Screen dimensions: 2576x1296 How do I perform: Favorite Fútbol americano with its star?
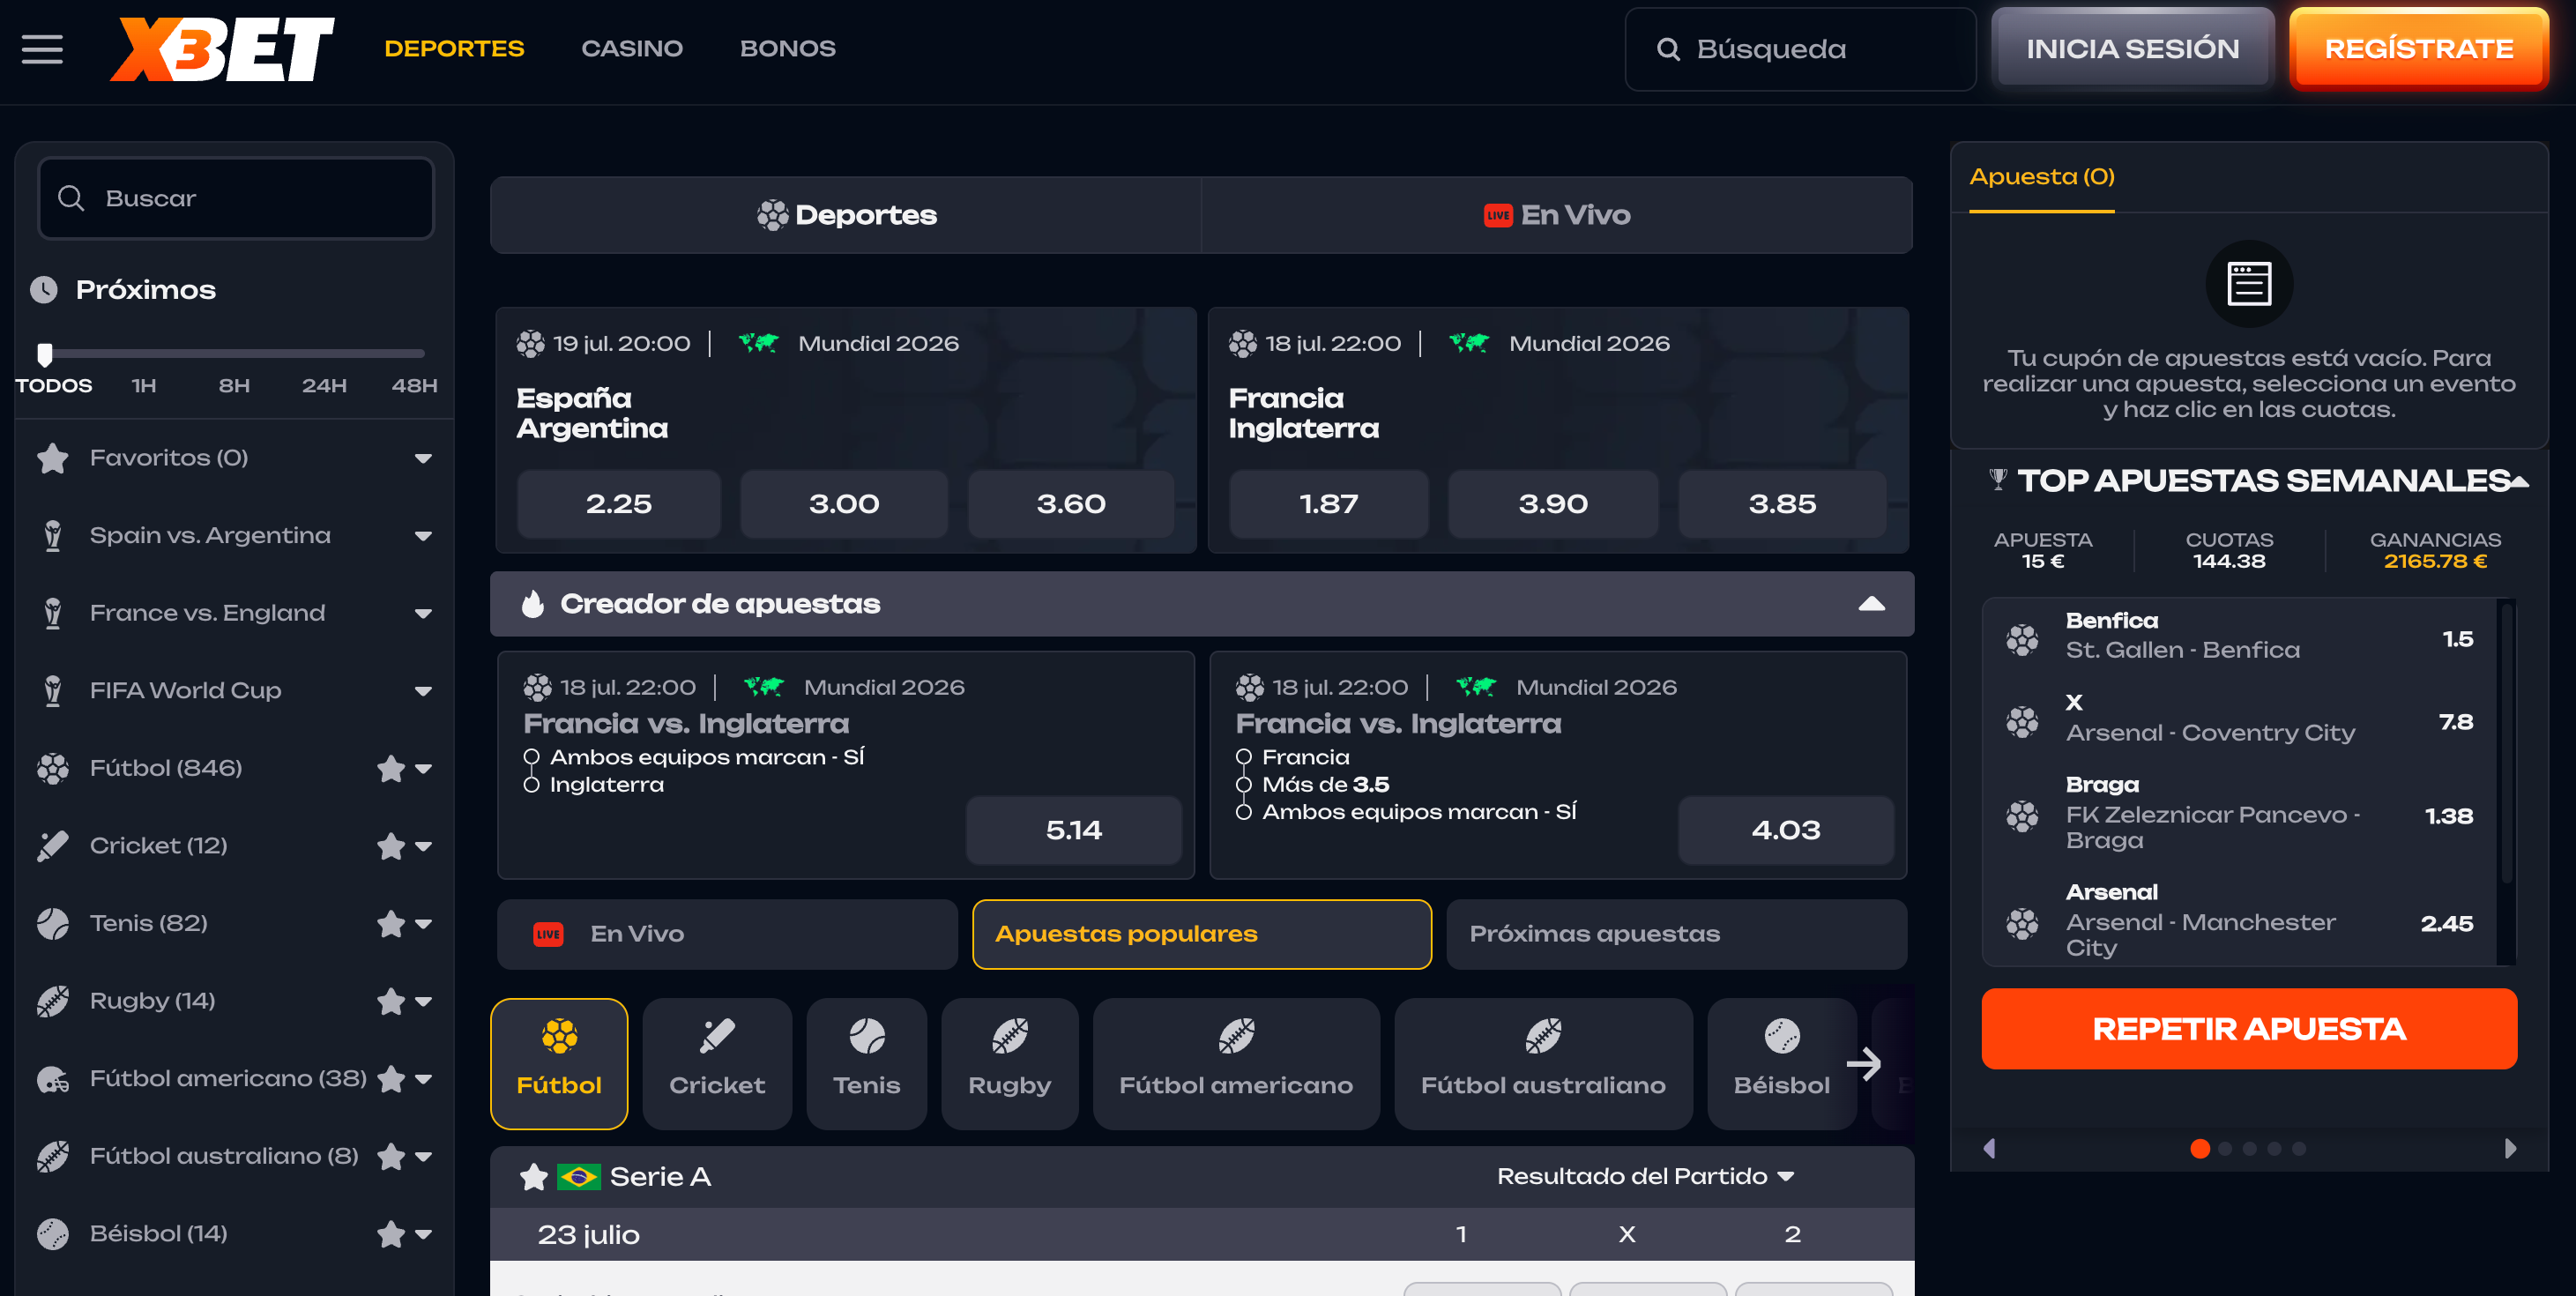[391, 1079]
